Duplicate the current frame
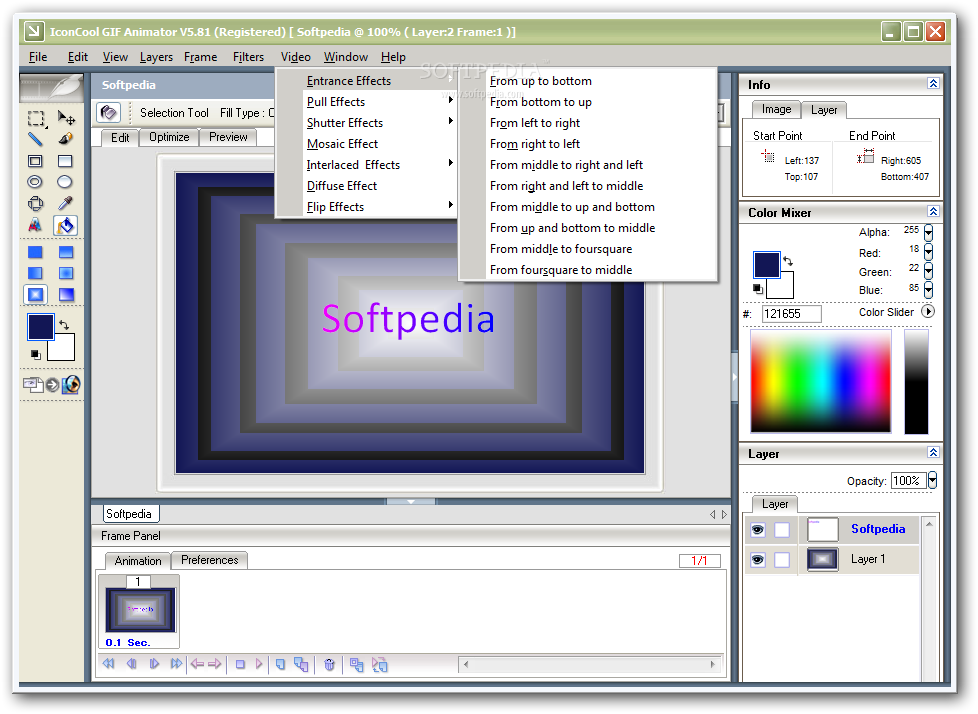The width and height of the screenshot is (978, 714). (x=301, y=665)
